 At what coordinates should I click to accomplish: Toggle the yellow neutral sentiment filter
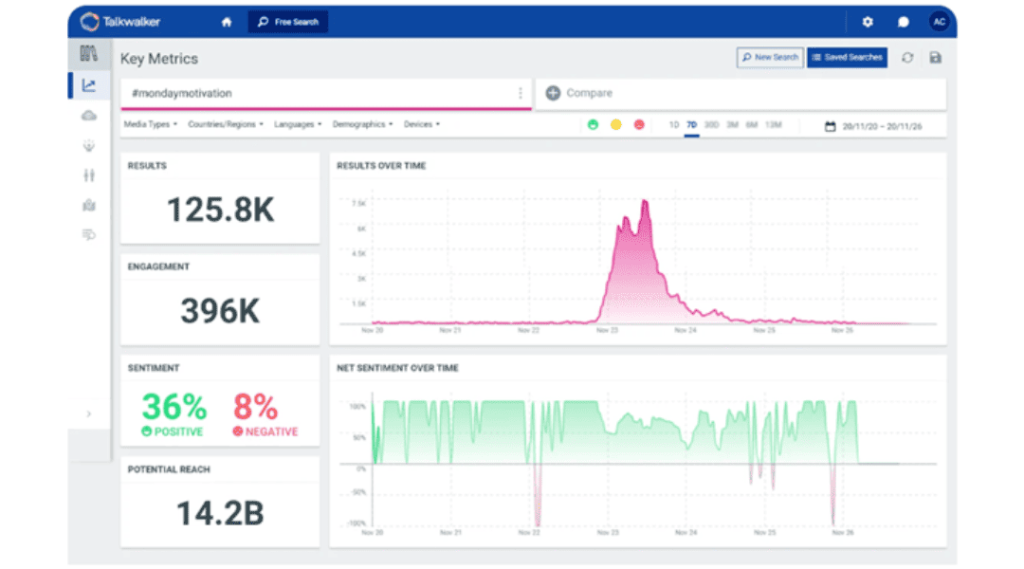tap(616, 125)
